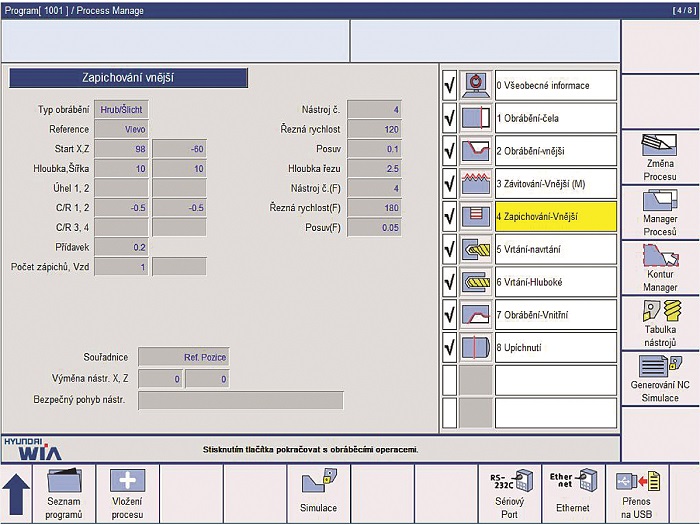Open Seznam programů folder

coord(64,494)
